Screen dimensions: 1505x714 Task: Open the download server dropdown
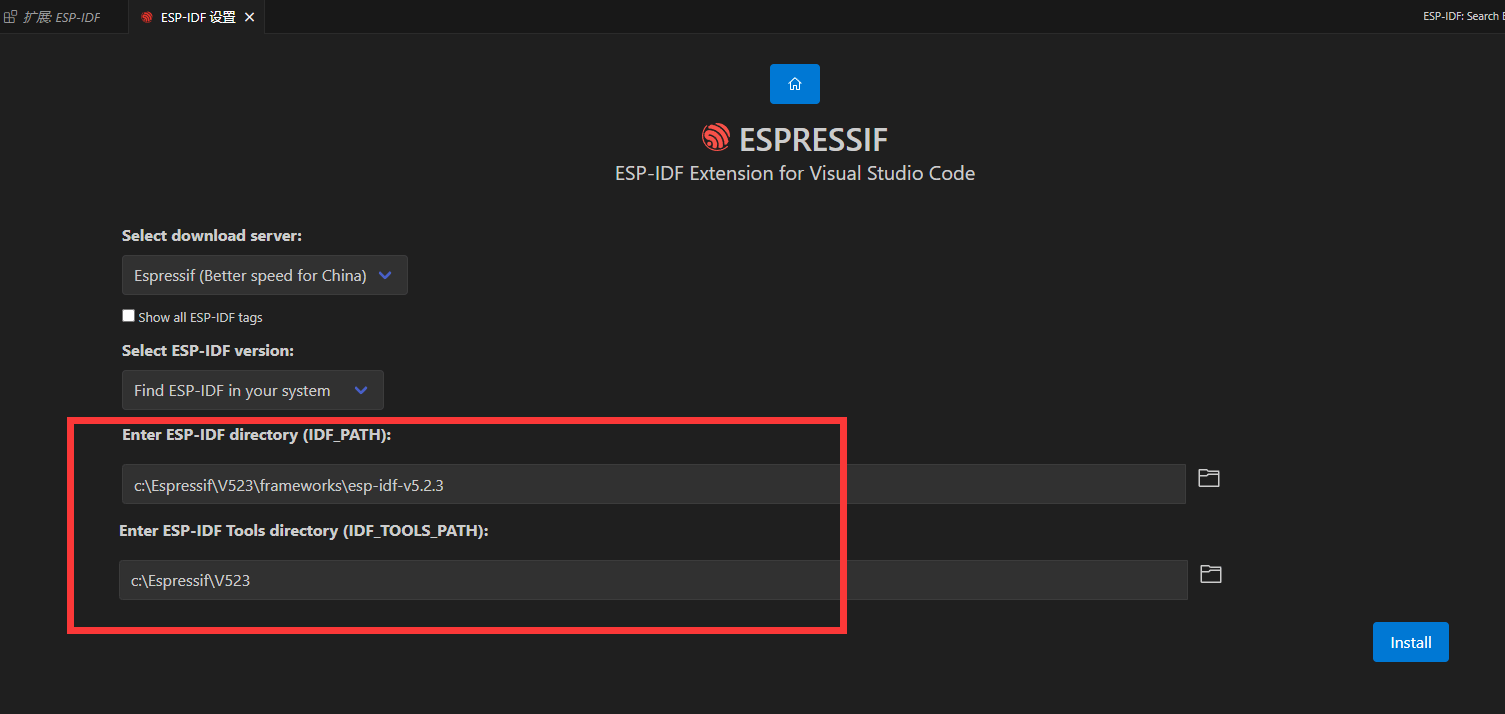[264, 275]
